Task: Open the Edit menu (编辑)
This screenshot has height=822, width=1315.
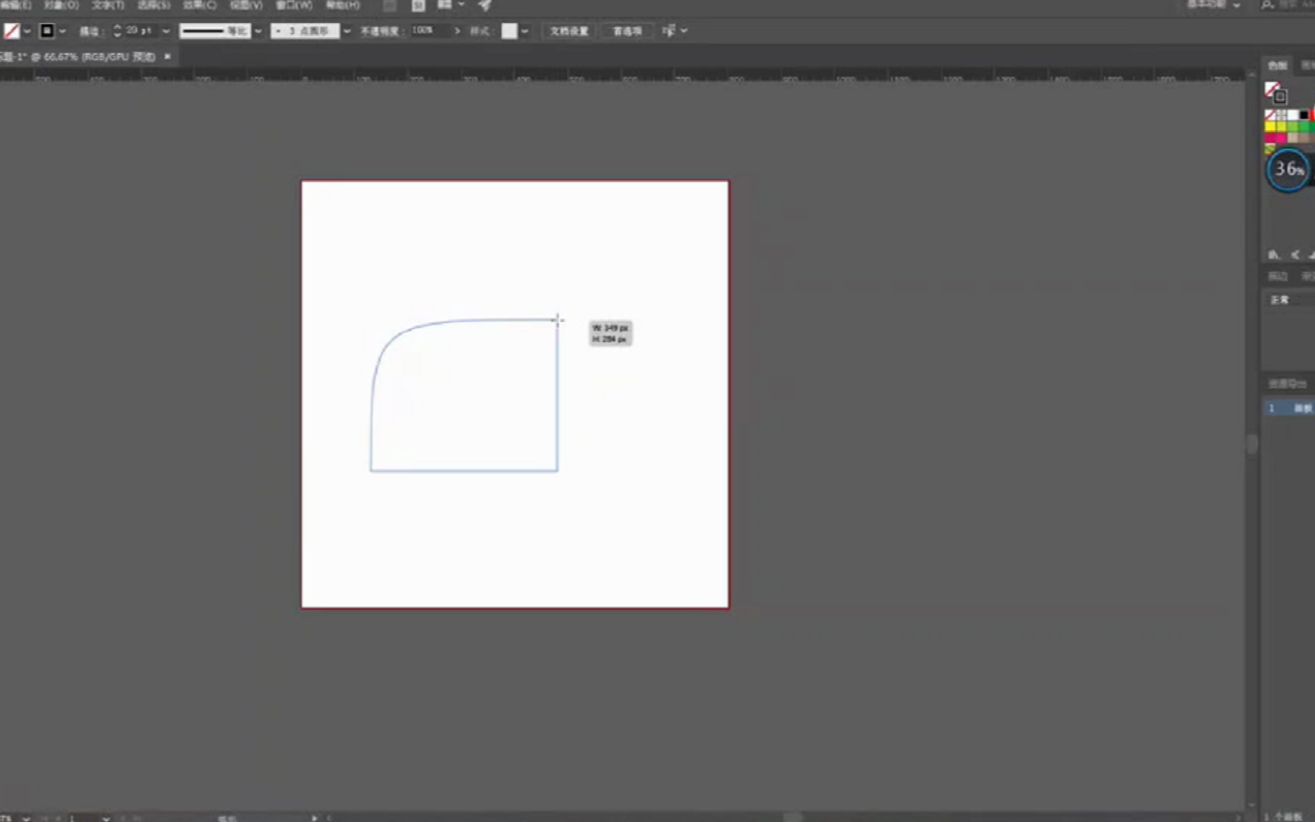Action: point(15,5)
